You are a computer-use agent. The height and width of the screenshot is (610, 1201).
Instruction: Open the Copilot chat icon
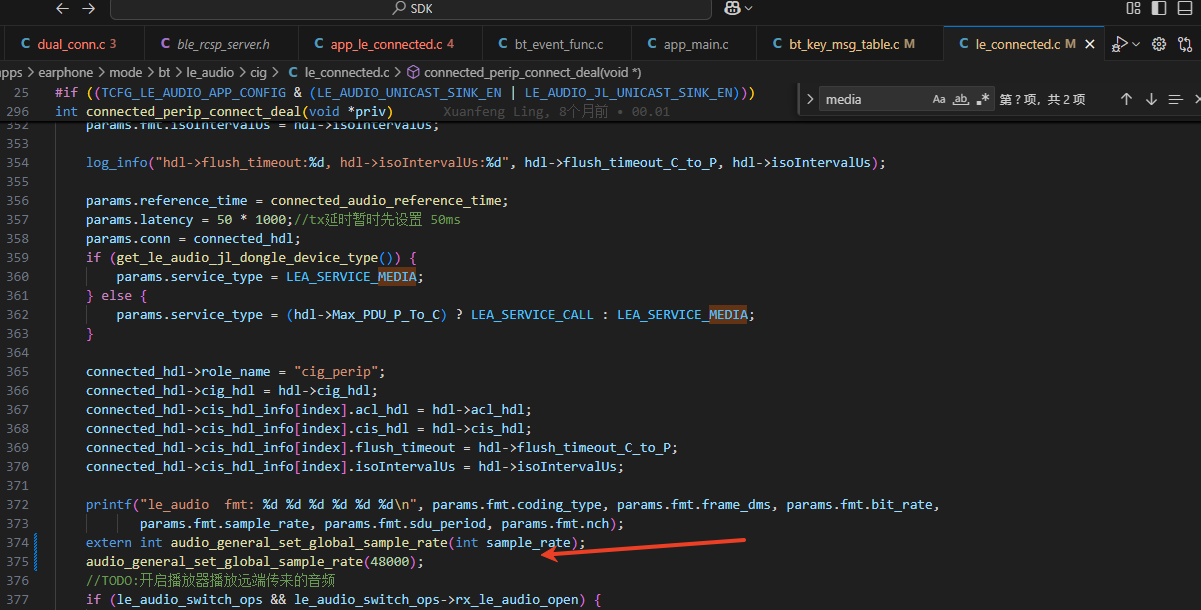coord(731,8)
